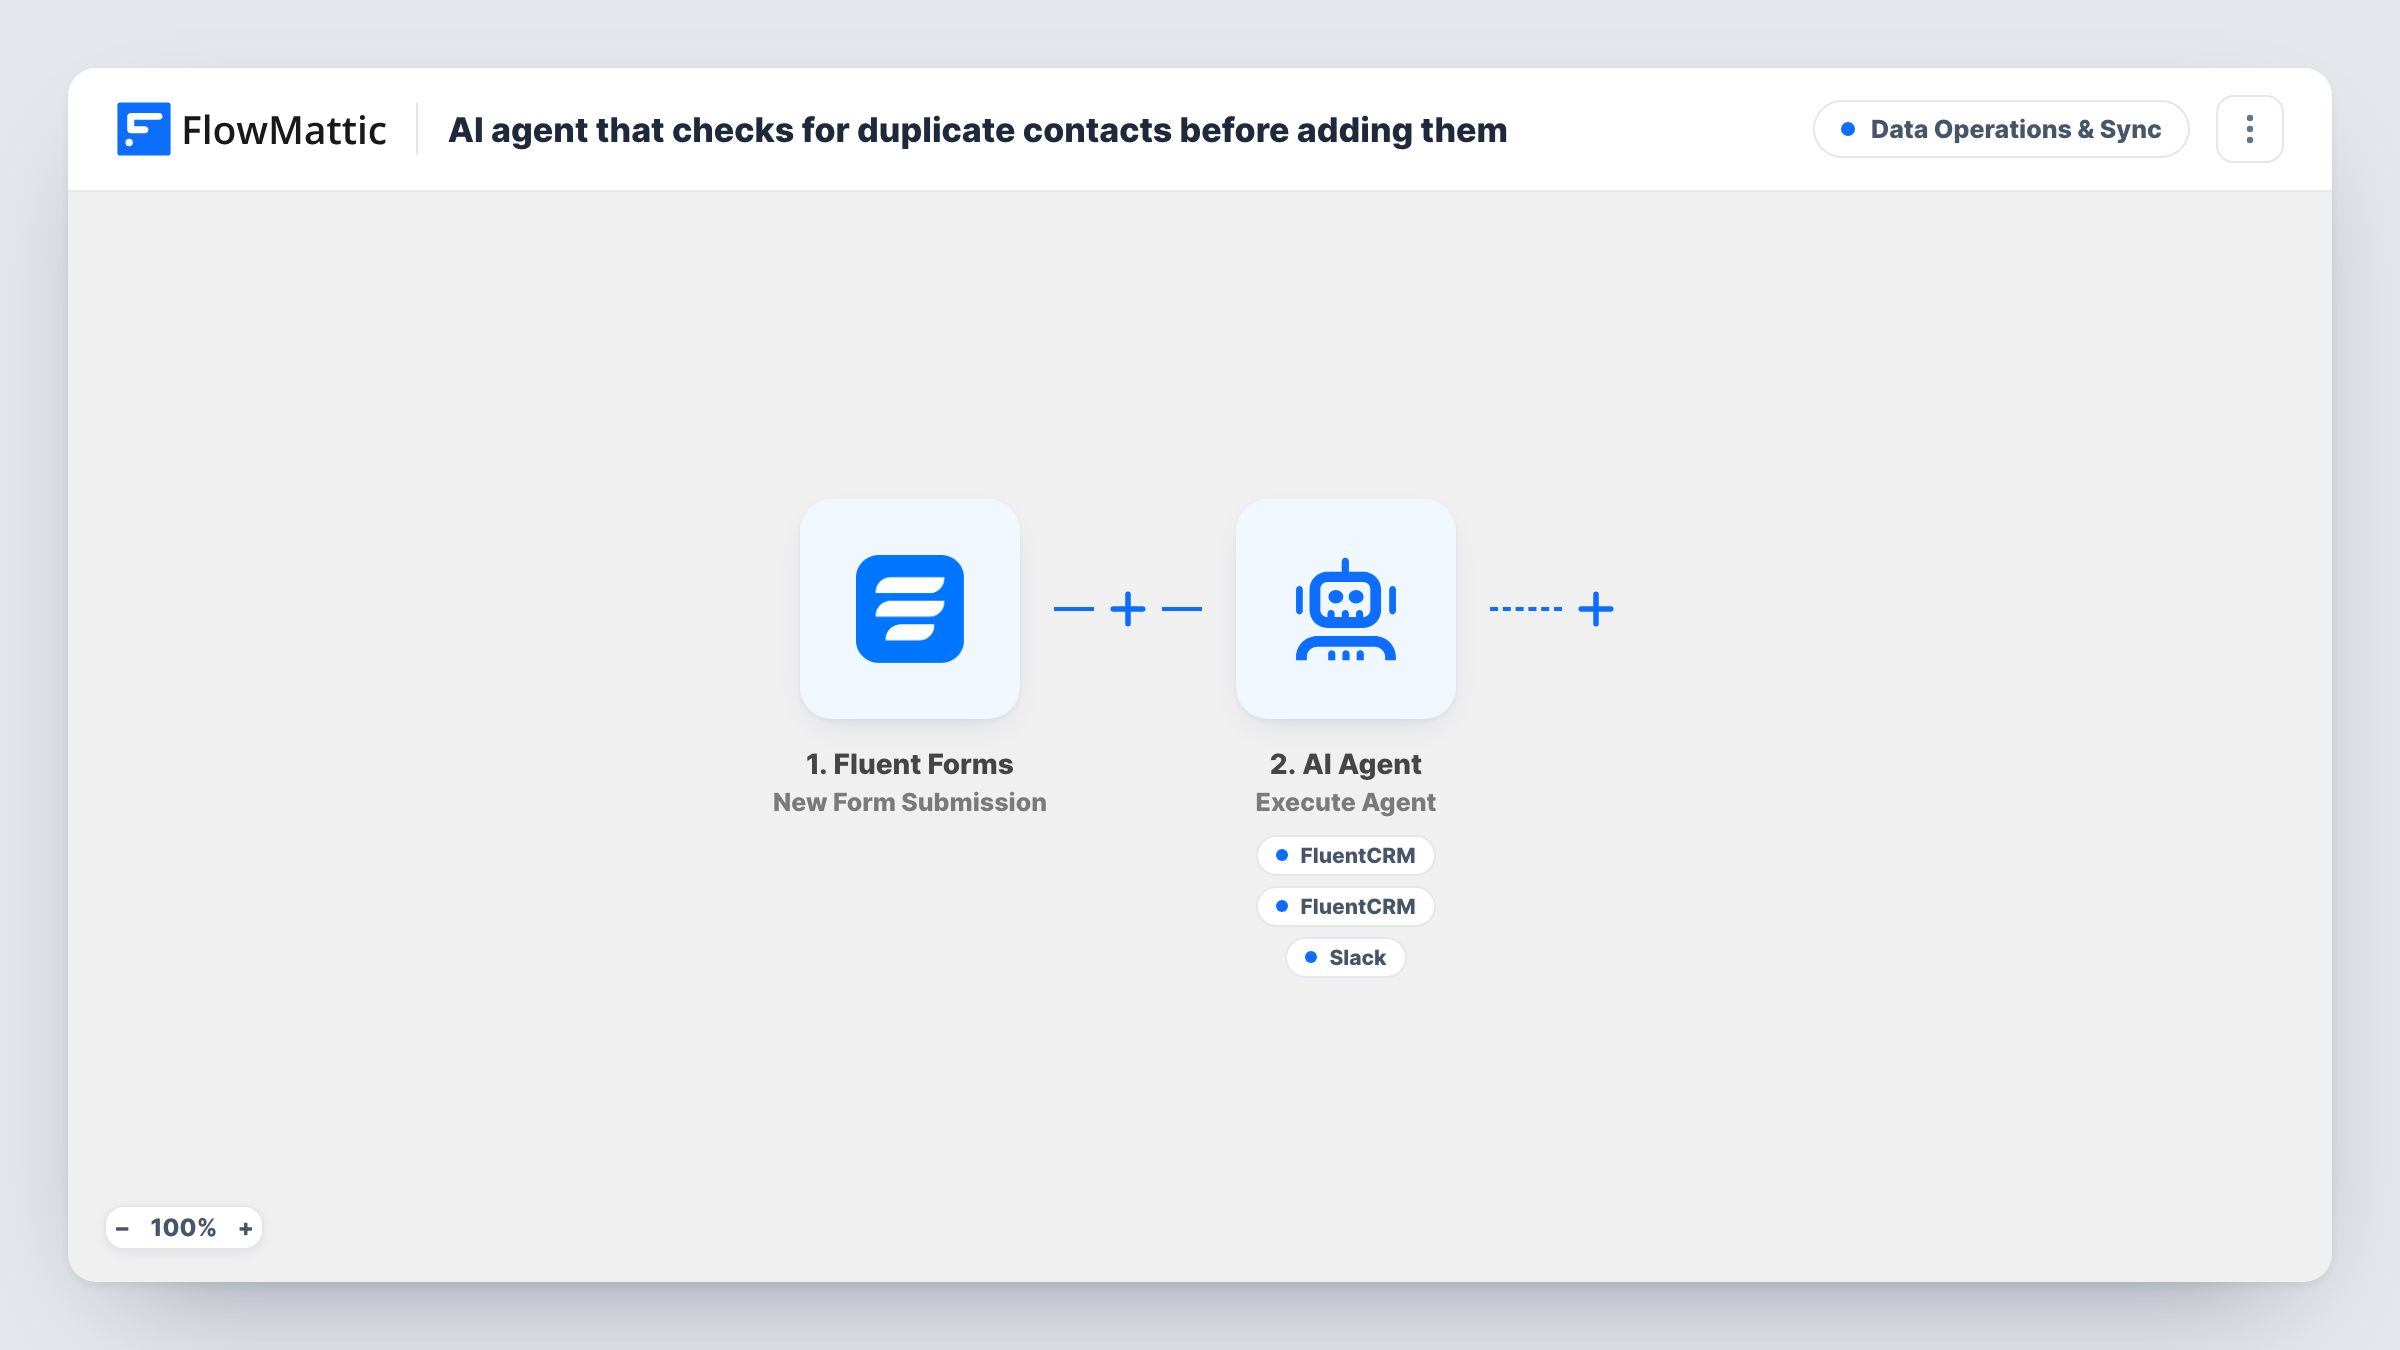Open the AI Agent robot node
The height and width of the screenshot is (1350, 2400).
[1345, 608]
